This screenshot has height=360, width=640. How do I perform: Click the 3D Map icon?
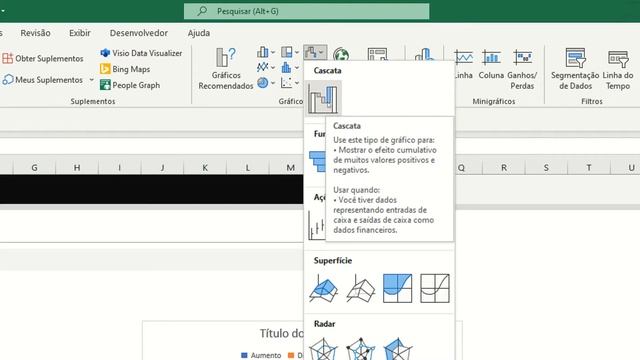tap(424, 54)
